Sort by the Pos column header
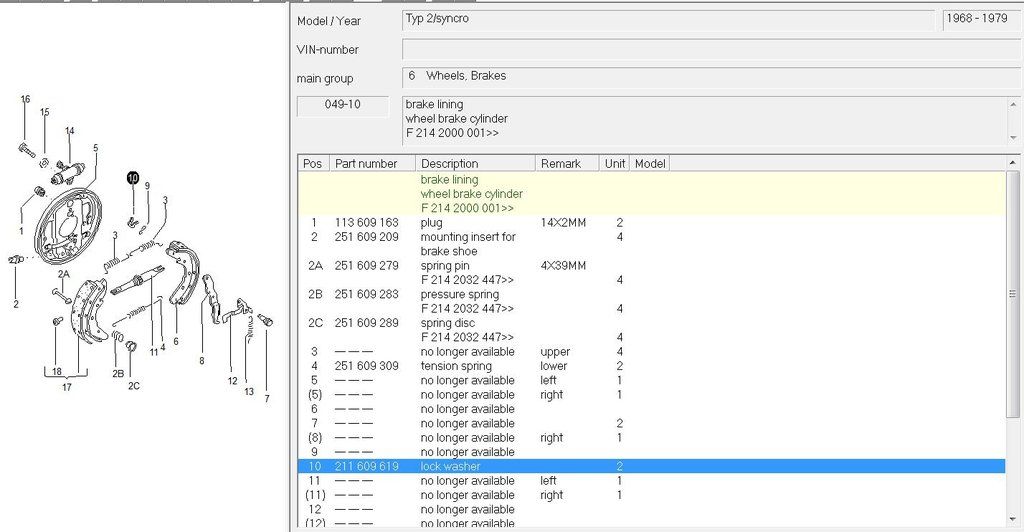Screen dimensions: 1024x532 tap(313, 163)
